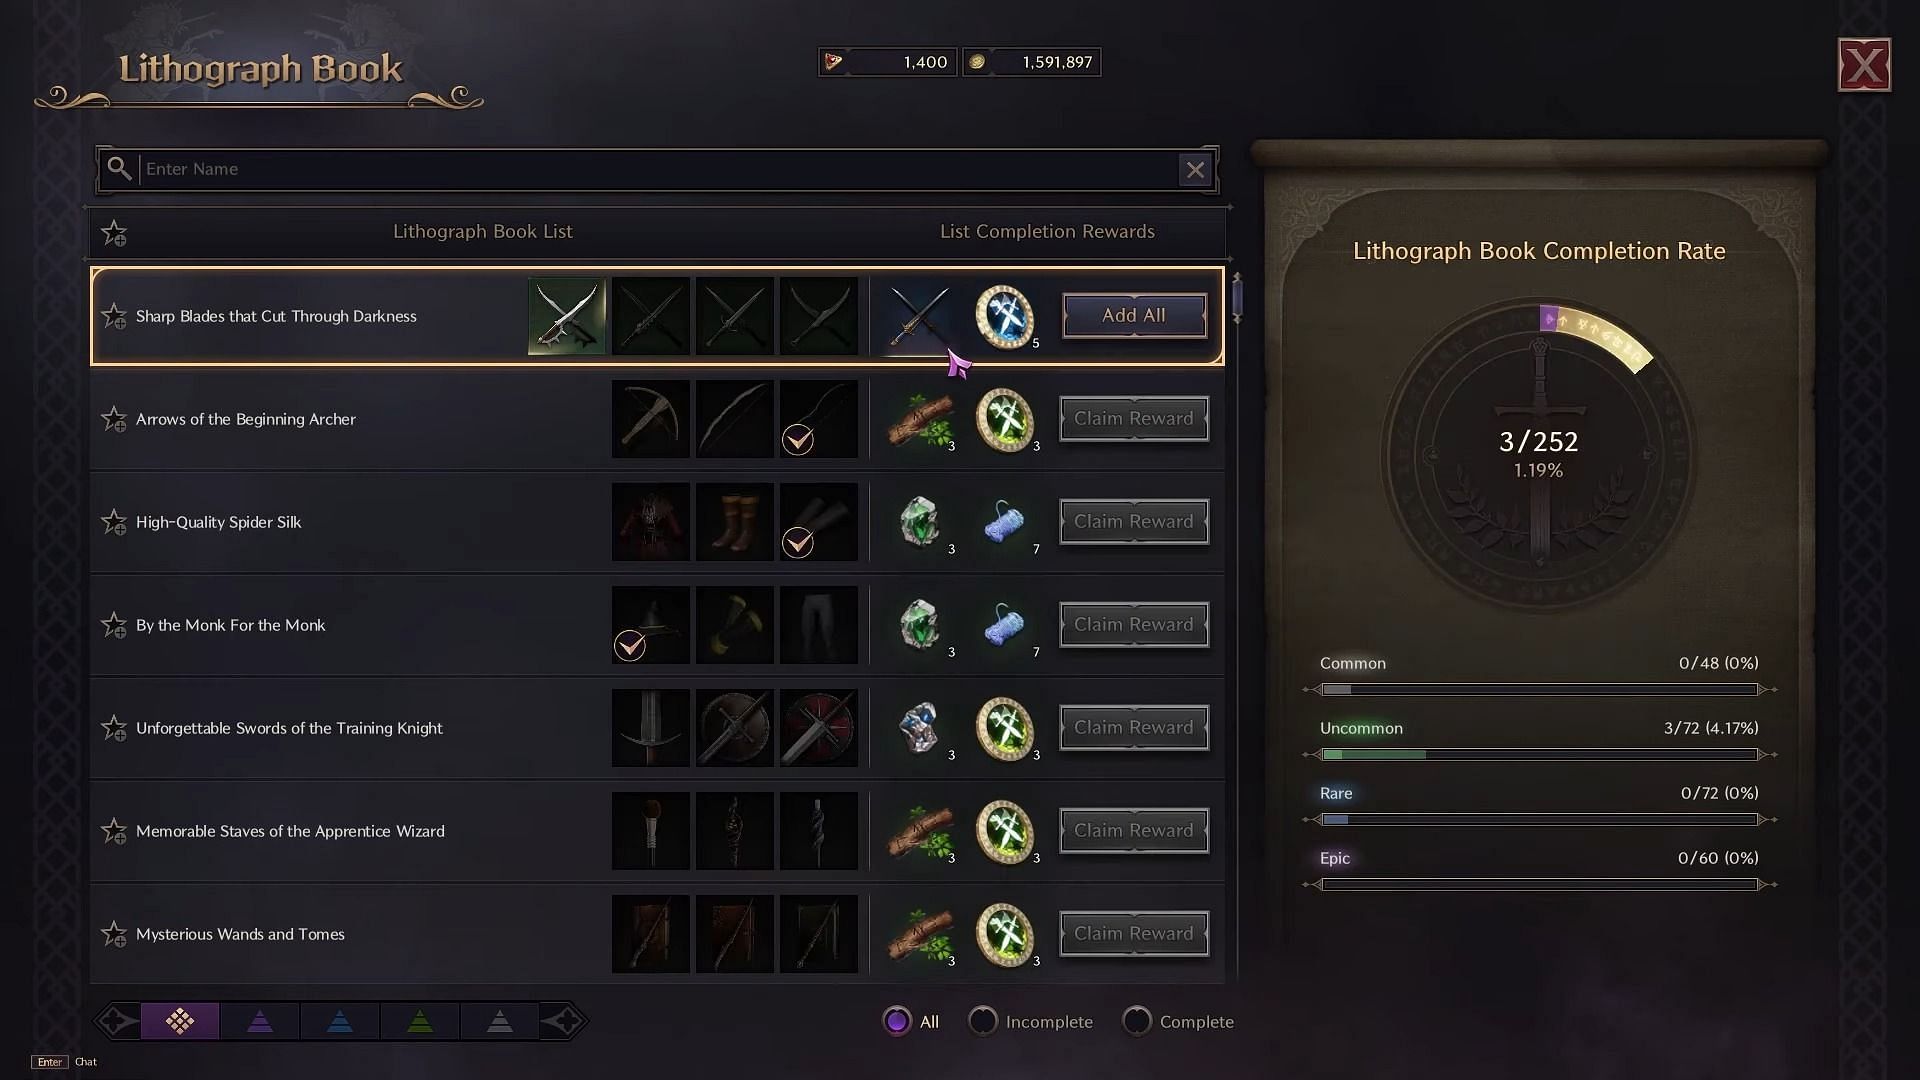Clear the search field with the X
The height and width of the screenshot is (1080, 1920).
[x=1195, y=170]
